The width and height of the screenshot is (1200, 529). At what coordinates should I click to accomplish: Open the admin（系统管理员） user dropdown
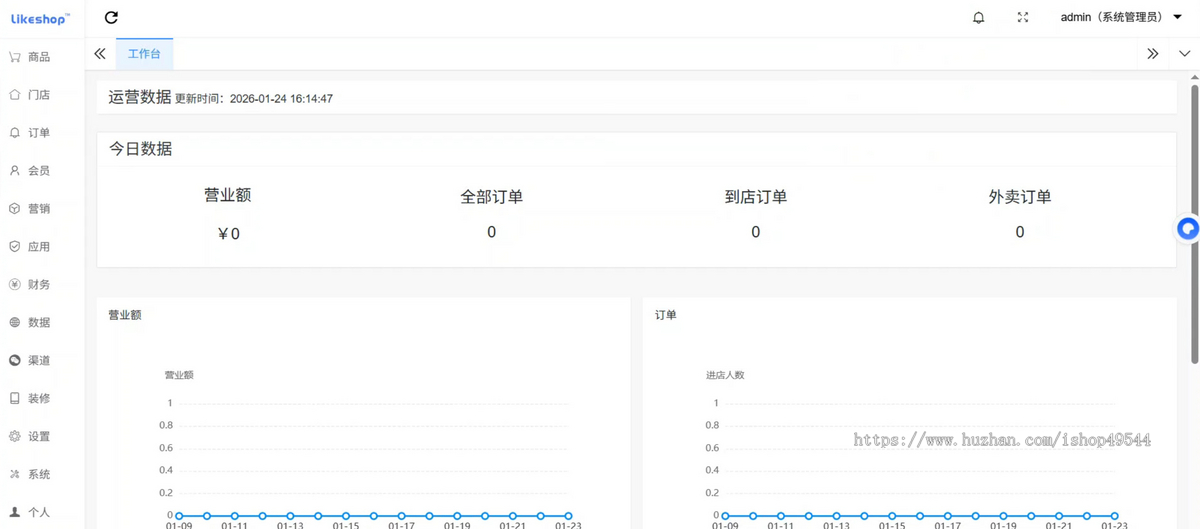click(1121, 17)
